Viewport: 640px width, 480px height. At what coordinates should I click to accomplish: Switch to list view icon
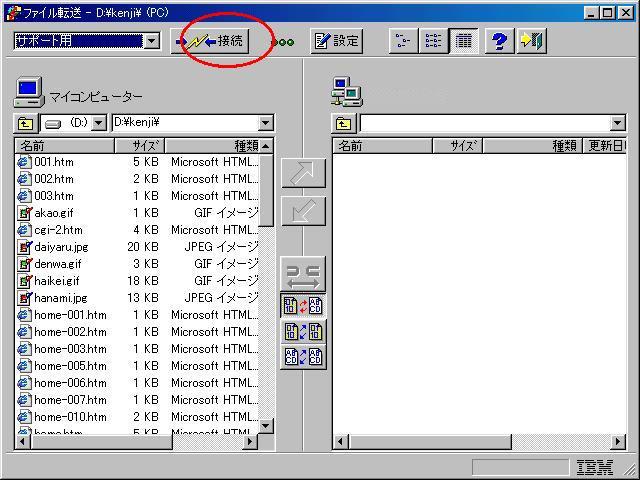point(433,41)
